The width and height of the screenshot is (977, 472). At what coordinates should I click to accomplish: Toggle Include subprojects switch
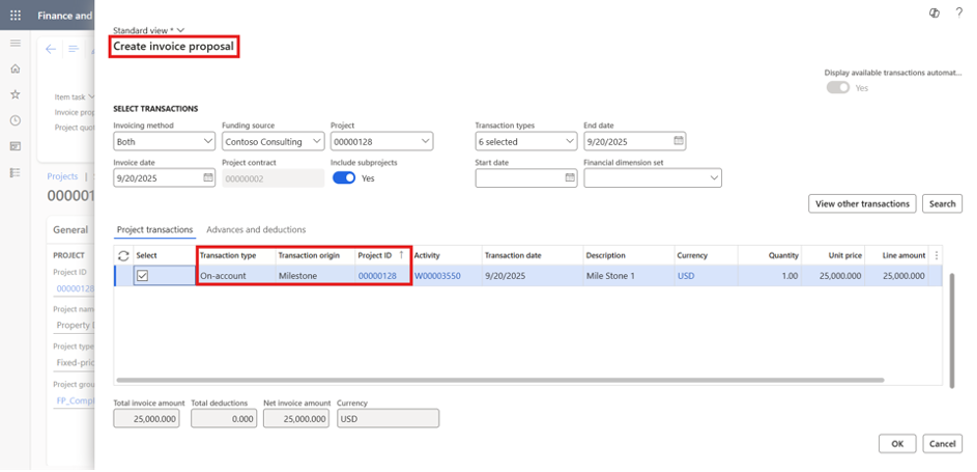pyautogui.click(x=344, y=178)
